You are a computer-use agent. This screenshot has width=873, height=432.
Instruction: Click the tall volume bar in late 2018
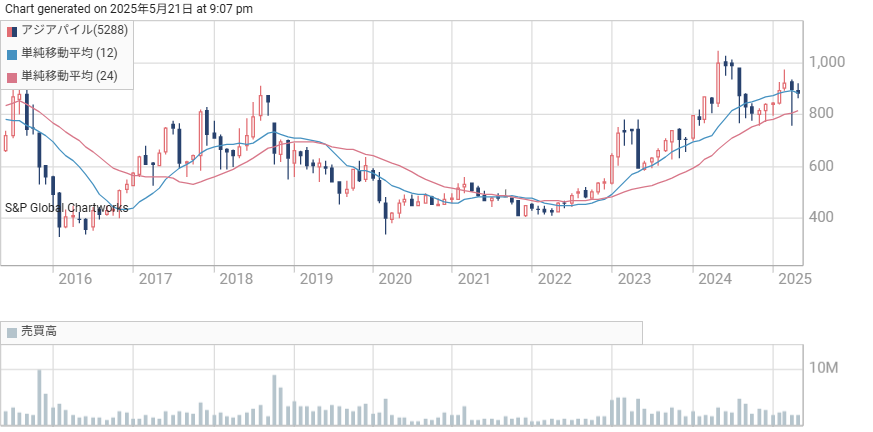tap(274, 400)
